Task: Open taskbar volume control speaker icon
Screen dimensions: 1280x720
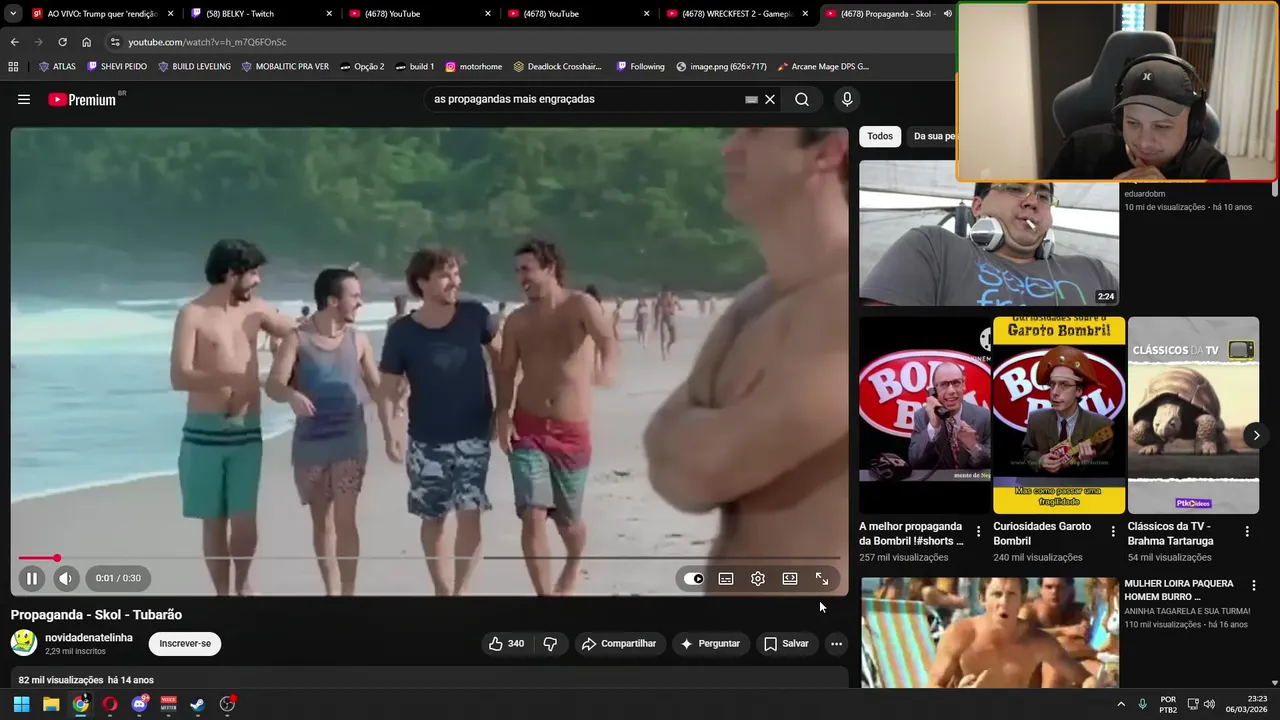Action: pyautogui.click(x=1210, y=704)
